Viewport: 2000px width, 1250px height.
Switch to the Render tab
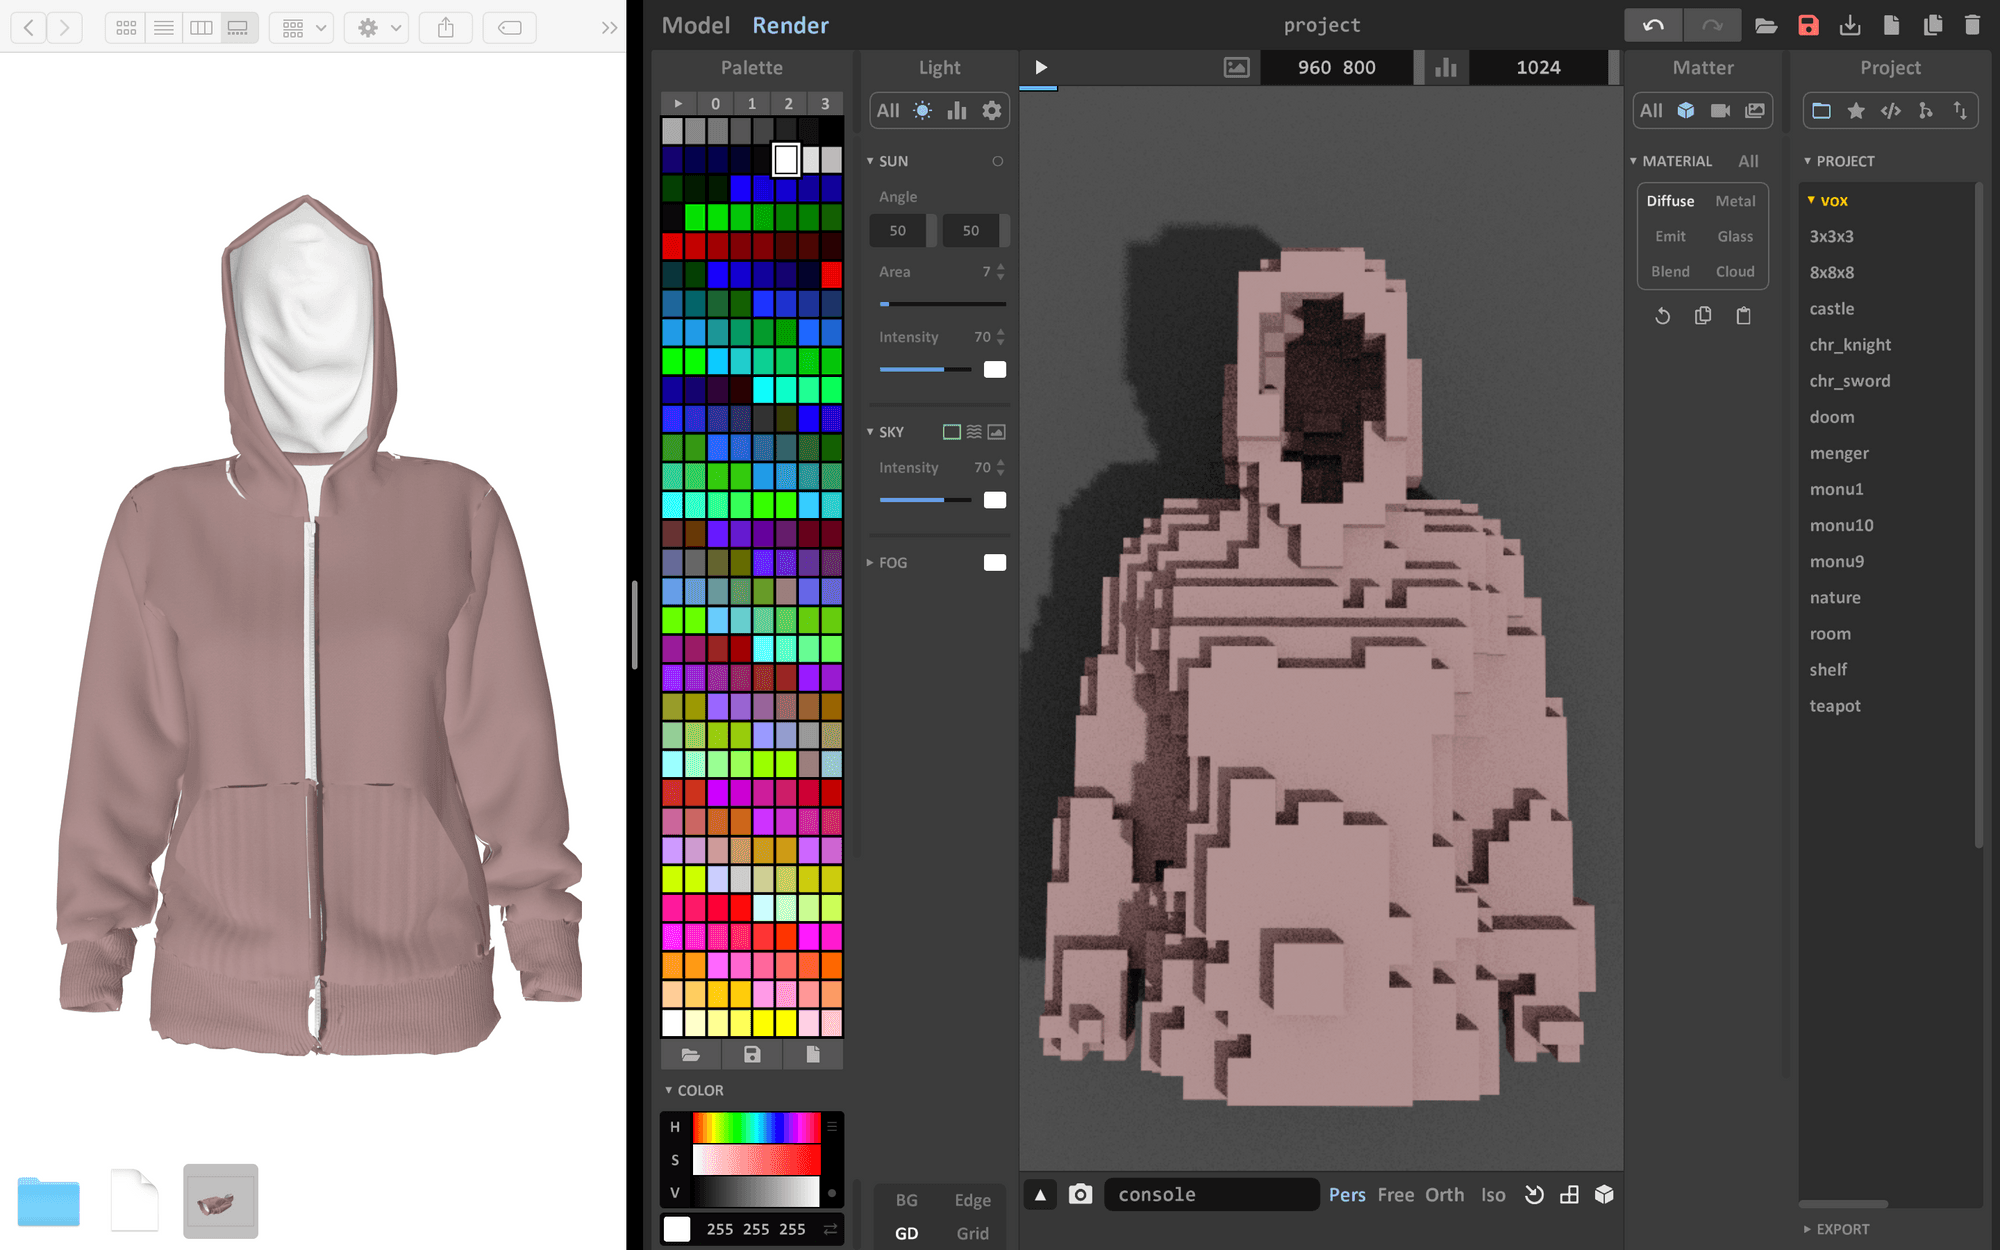(x=789, y=24)
